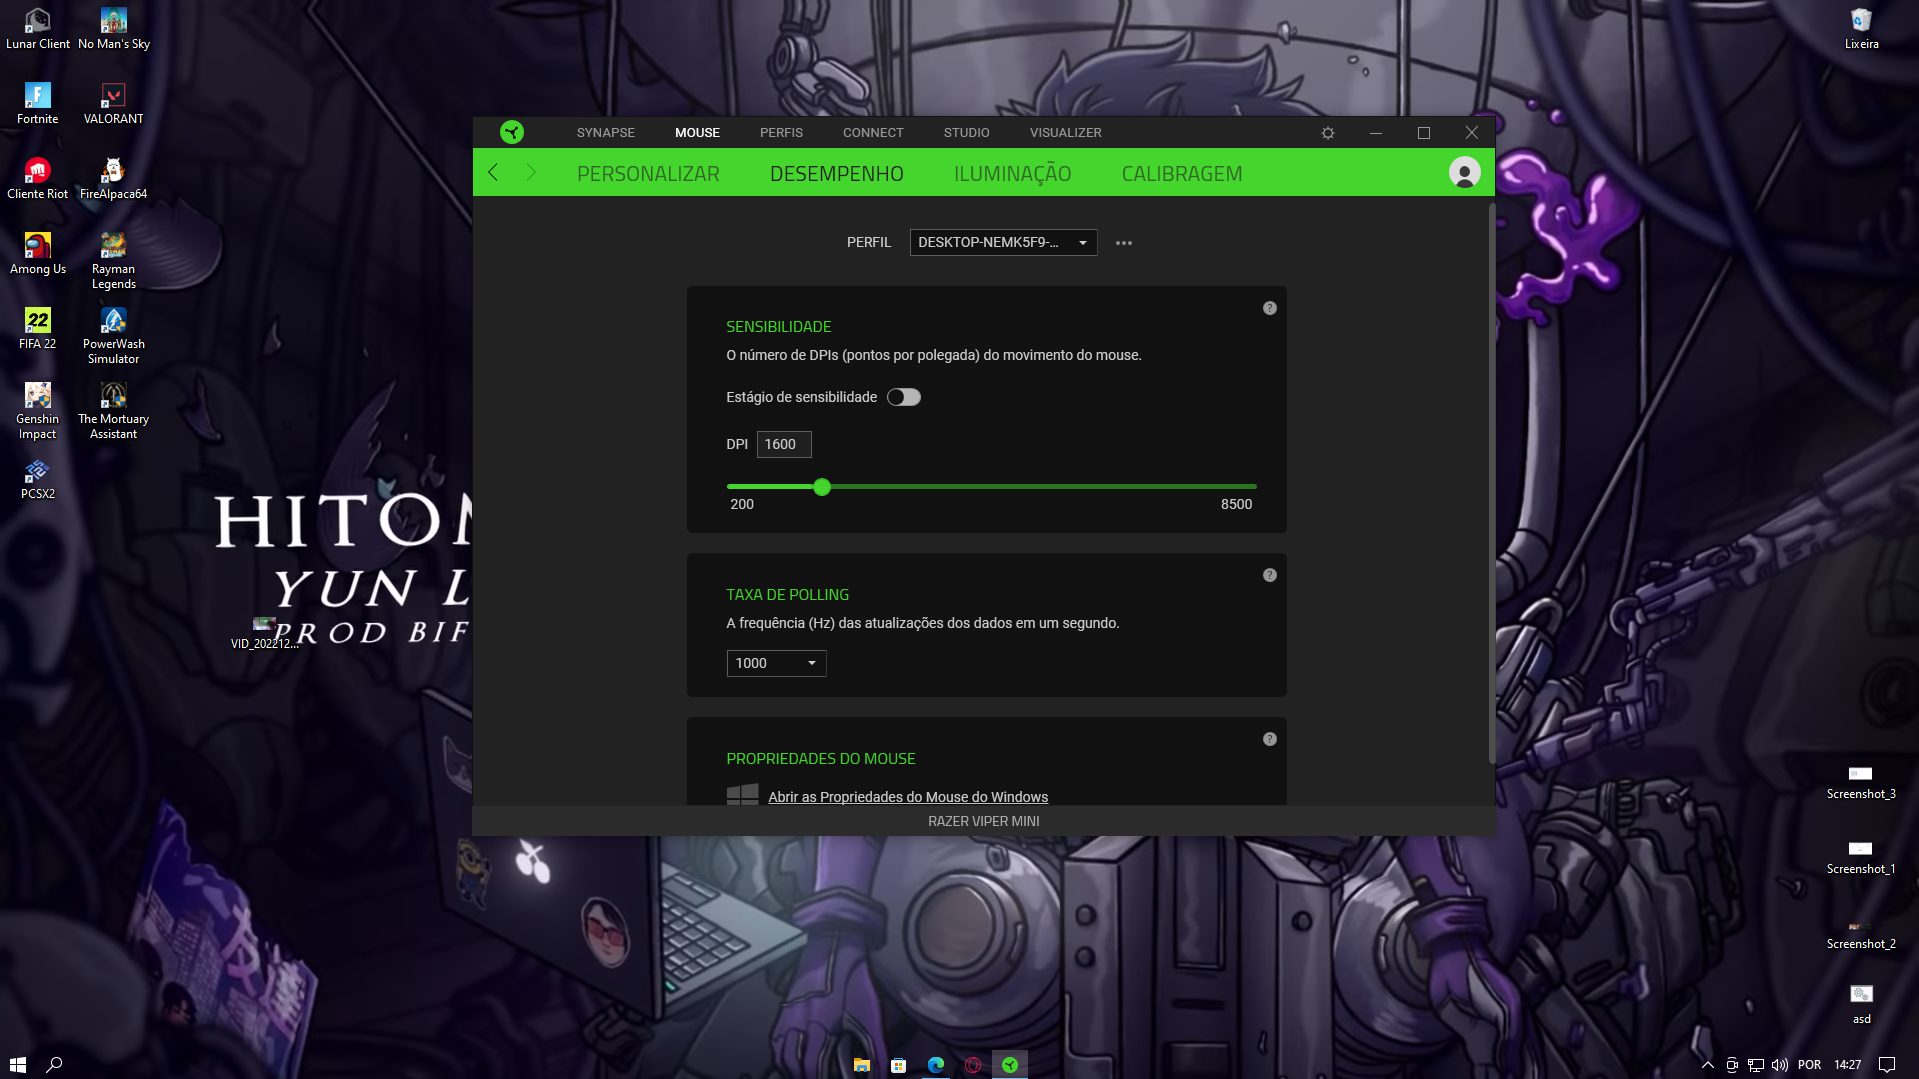Show help for Propriedades do Mouse section

1270,739
